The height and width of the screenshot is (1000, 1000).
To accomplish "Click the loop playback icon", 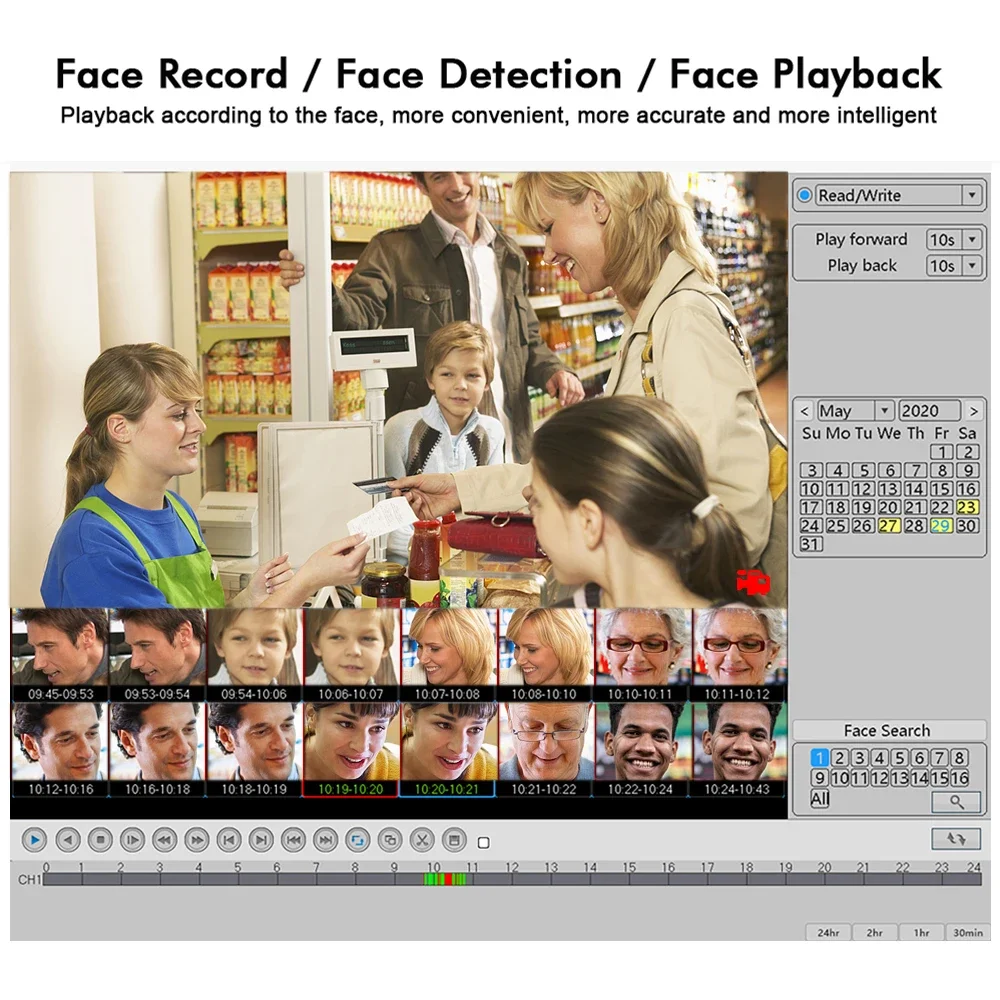I will [358, 841].
